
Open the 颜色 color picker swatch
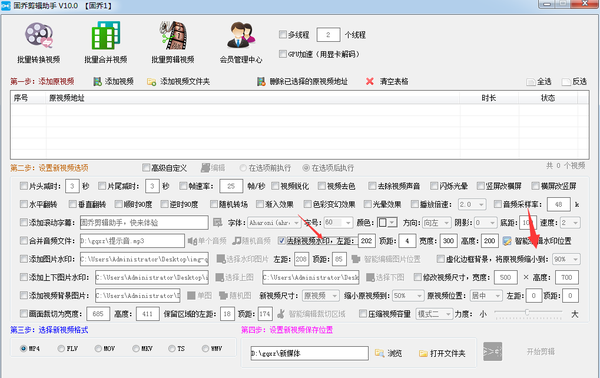click(x=387, y=223)
